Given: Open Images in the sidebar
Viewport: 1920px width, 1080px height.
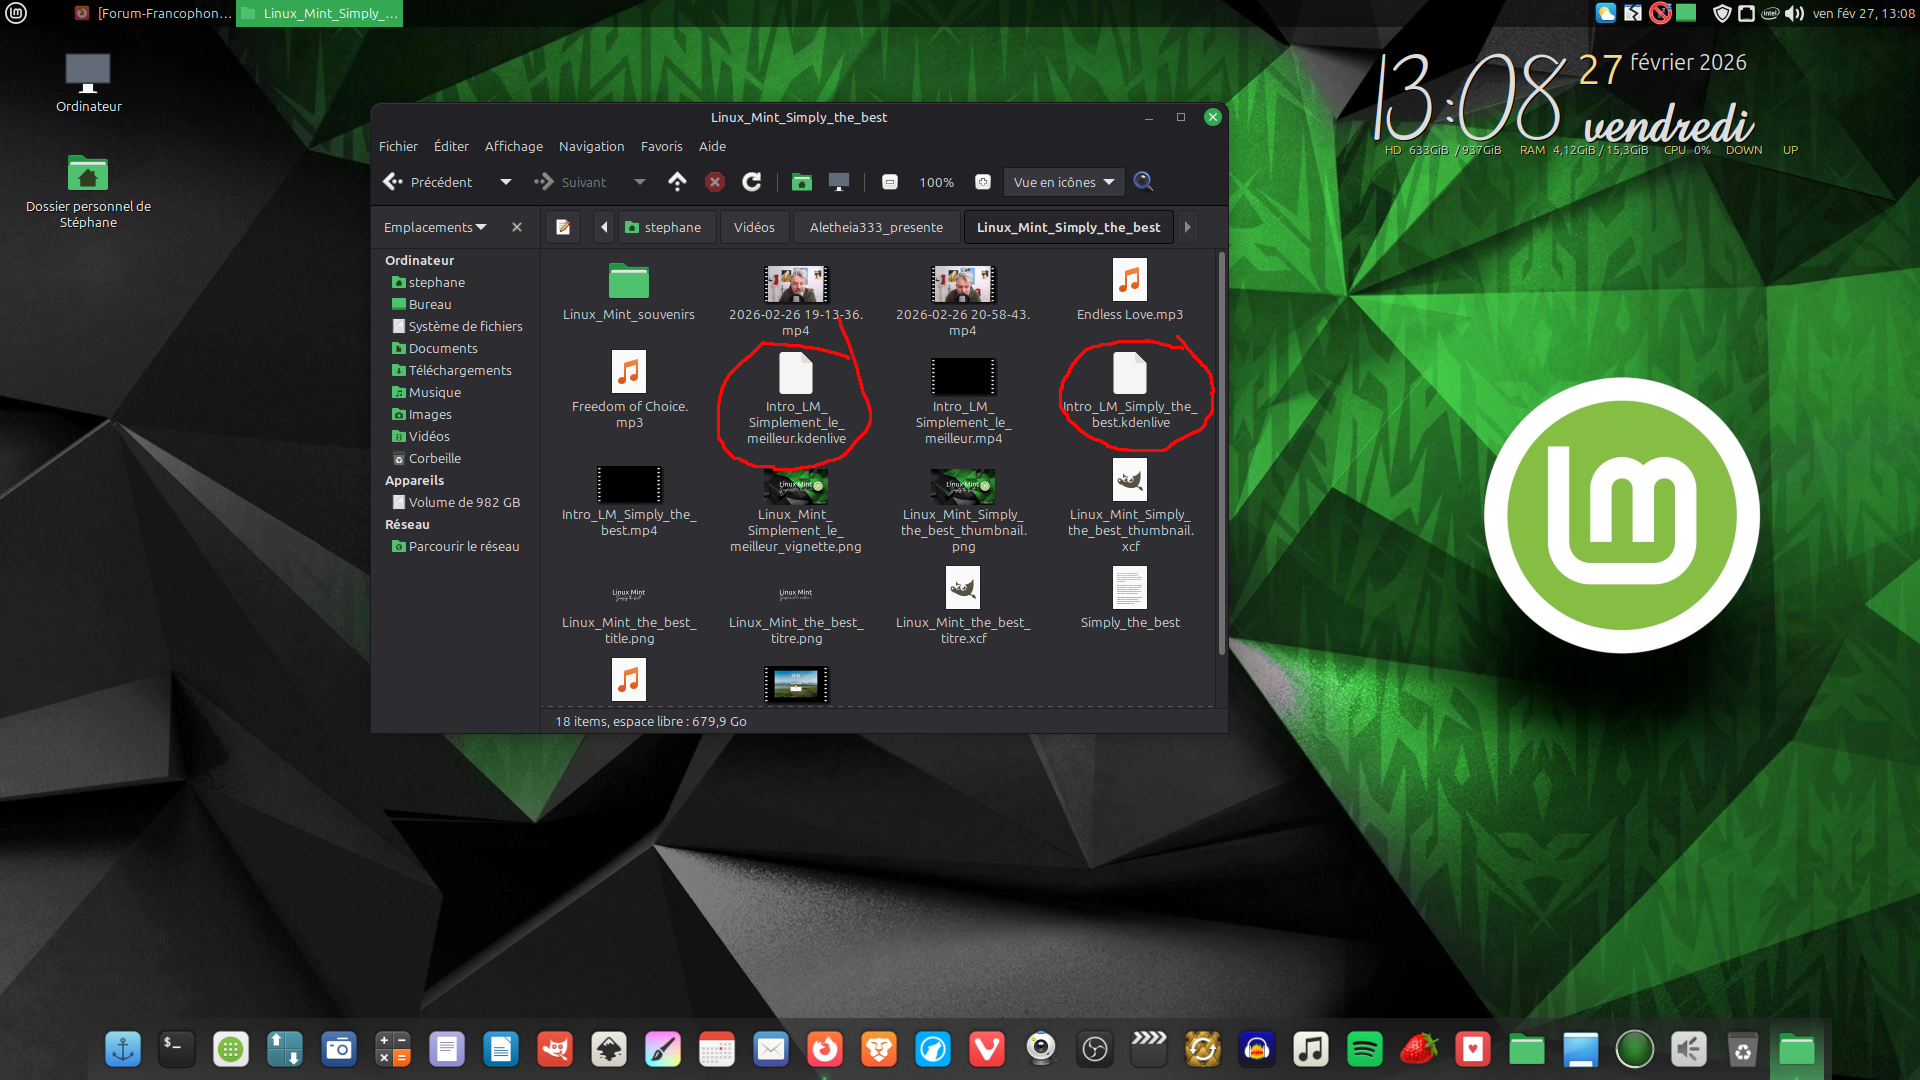Looking at the screenshot, I should (x=422, y=415).
